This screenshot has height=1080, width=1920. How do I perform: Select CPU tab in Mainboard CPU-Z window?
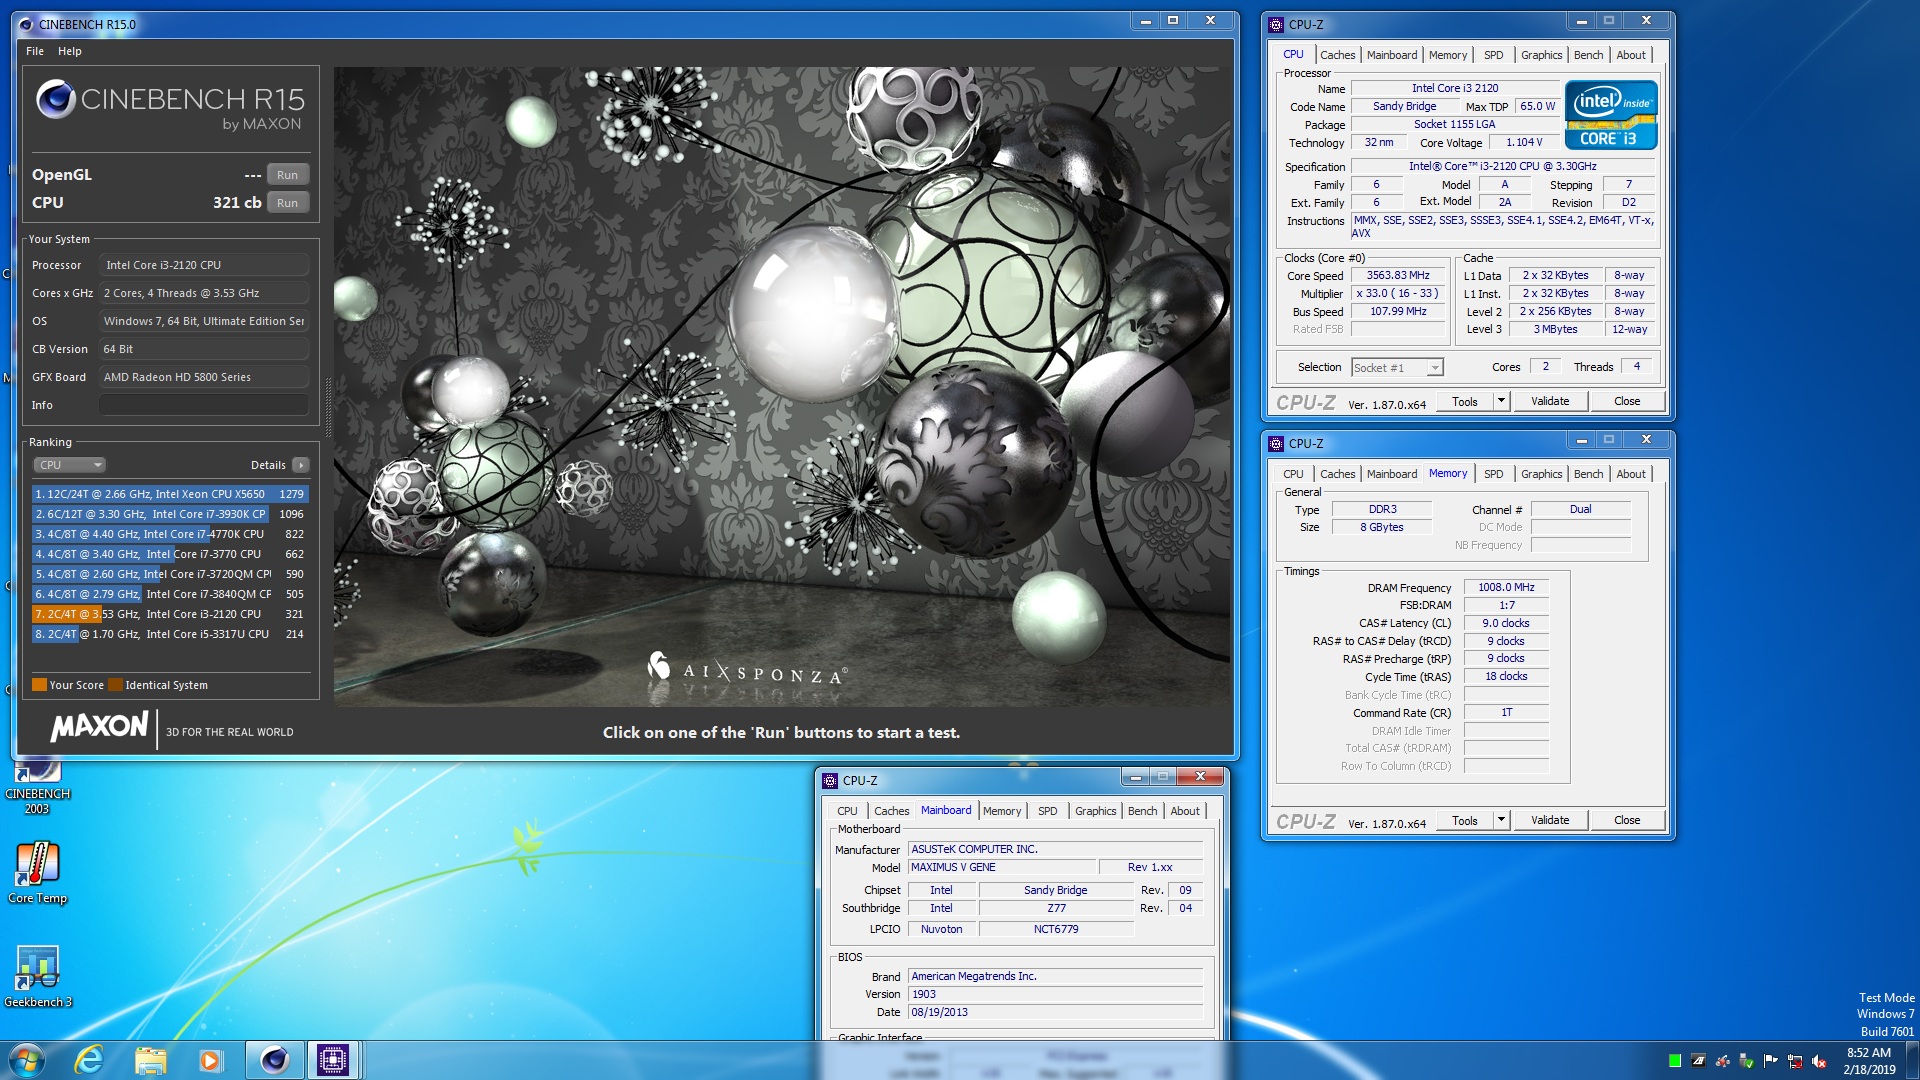click(x=847, y=811)
